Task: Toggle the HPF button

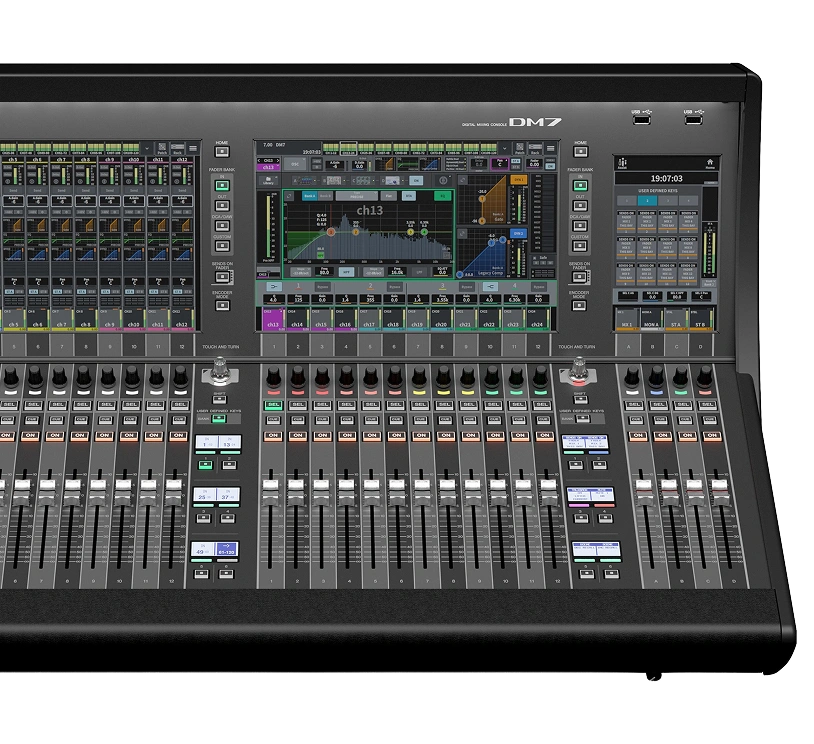Action: click(346, 273)
